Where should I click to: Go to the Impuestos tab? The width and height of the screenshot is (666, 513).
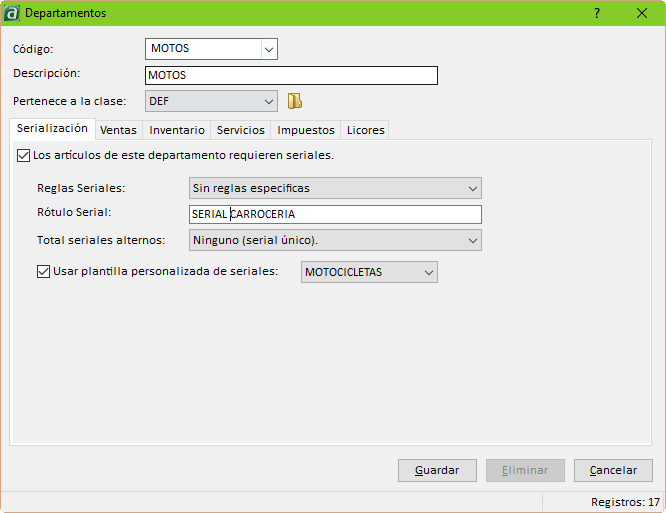tap(306, 130)
